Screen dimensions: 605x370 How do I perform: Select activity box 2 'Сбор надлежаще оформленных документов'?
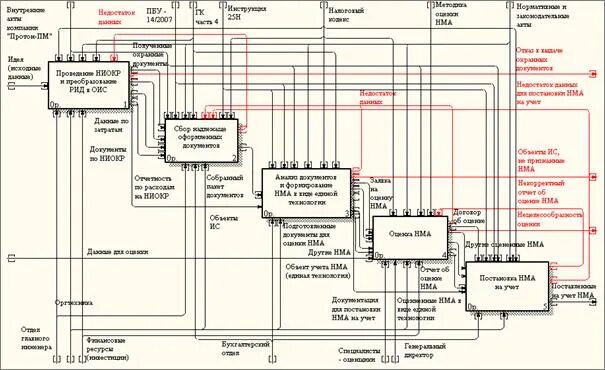coord(201,141)
